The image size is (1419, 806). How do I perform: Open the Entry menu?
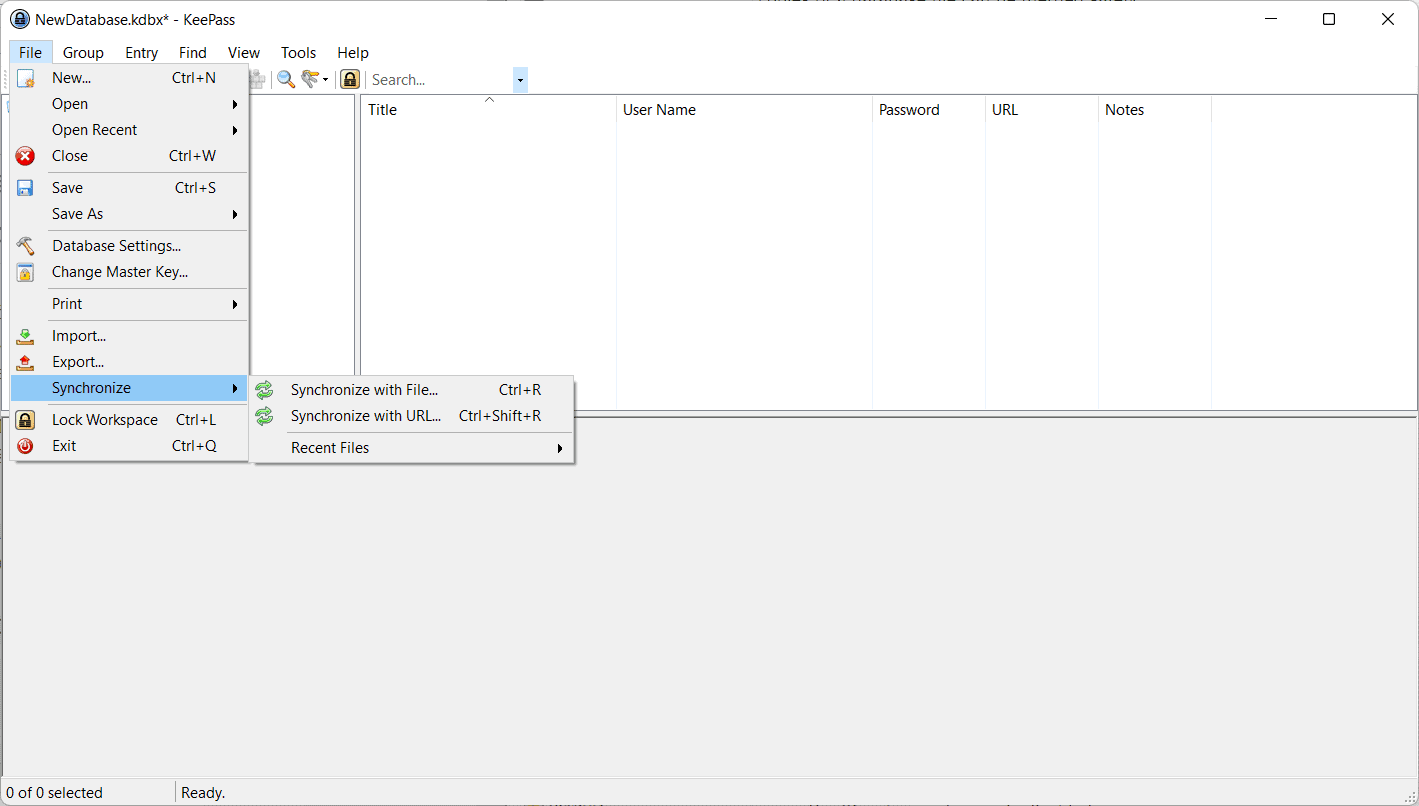(x=141, y=53)
